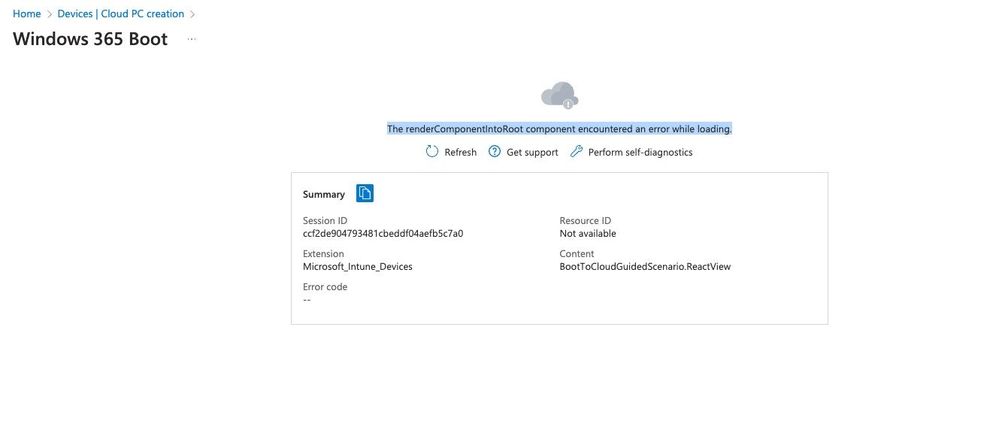Image resolution: width=999 pixels, height=433 pixels.
Task: Open the ellipsis menu beside Windows 365 Boot
Action: (x=192, y=39)
